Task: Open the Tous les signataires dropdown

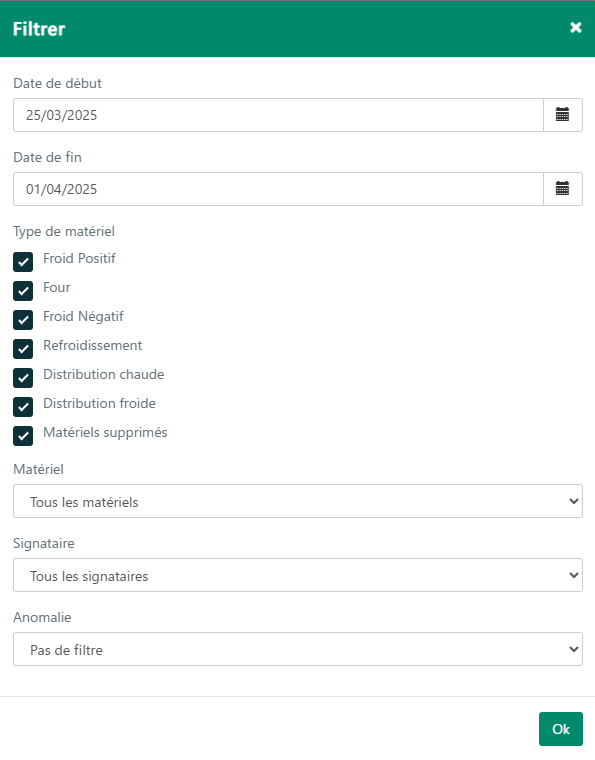Action: click(x=298, y=575)
